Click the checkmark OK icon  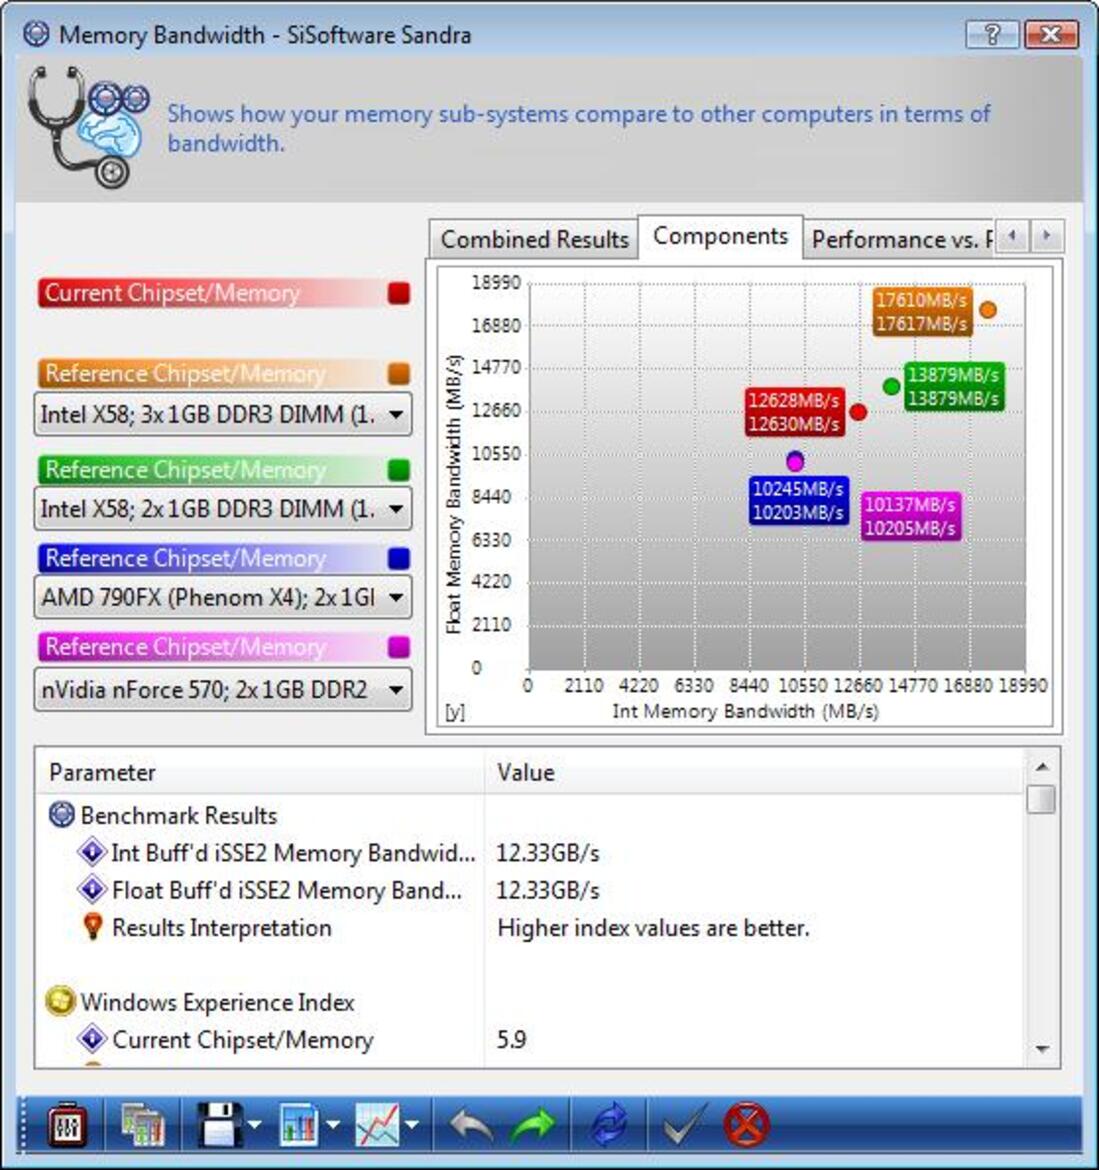(684, 1125)
